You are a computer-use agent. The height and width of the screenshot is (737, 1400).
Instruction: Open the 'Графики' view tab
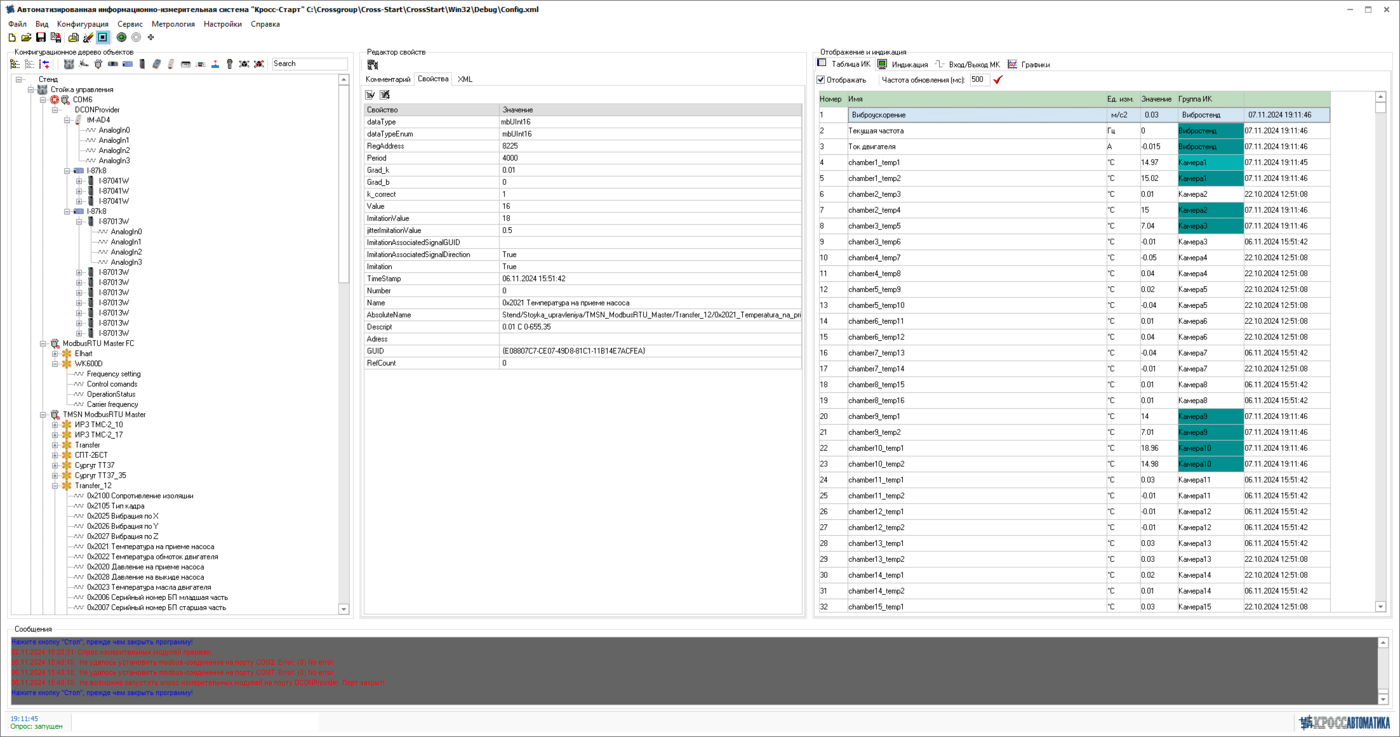tap(1029, 65)
